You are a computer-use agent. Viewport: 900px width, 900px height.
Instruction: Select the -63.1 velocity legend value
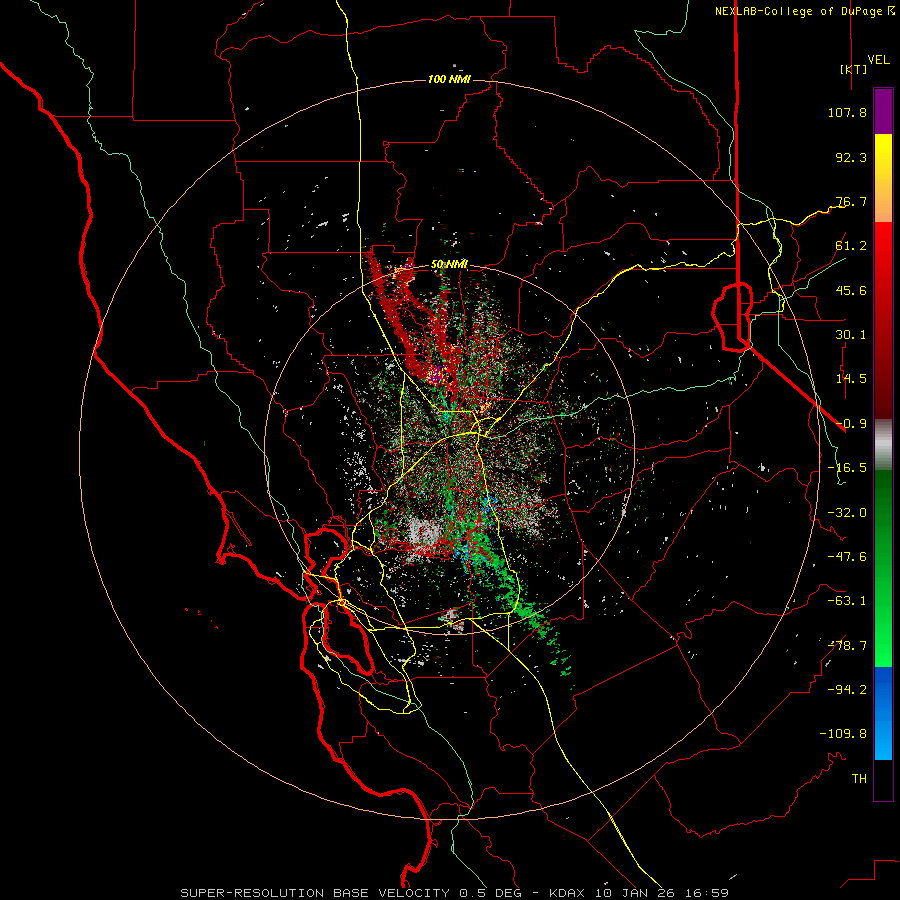pyautogui.click(x=847, y=601)
